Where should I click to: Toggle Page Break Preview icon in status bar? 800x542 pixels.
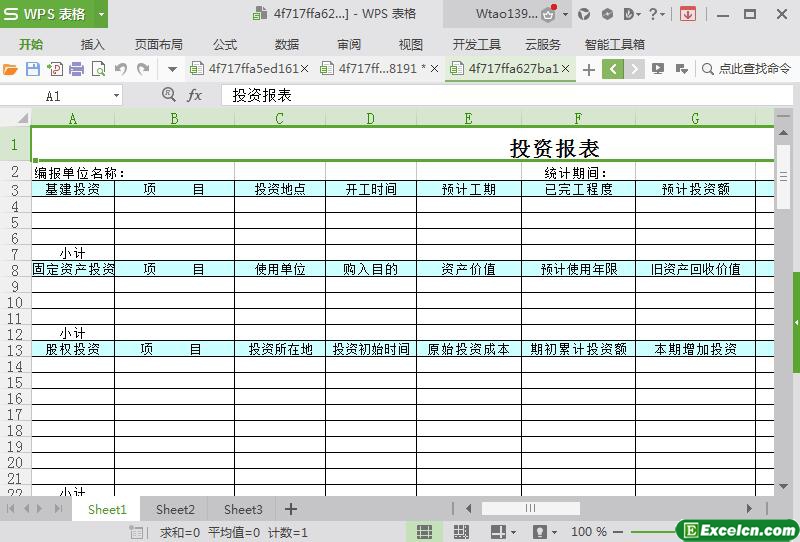[x=461, y=532]
